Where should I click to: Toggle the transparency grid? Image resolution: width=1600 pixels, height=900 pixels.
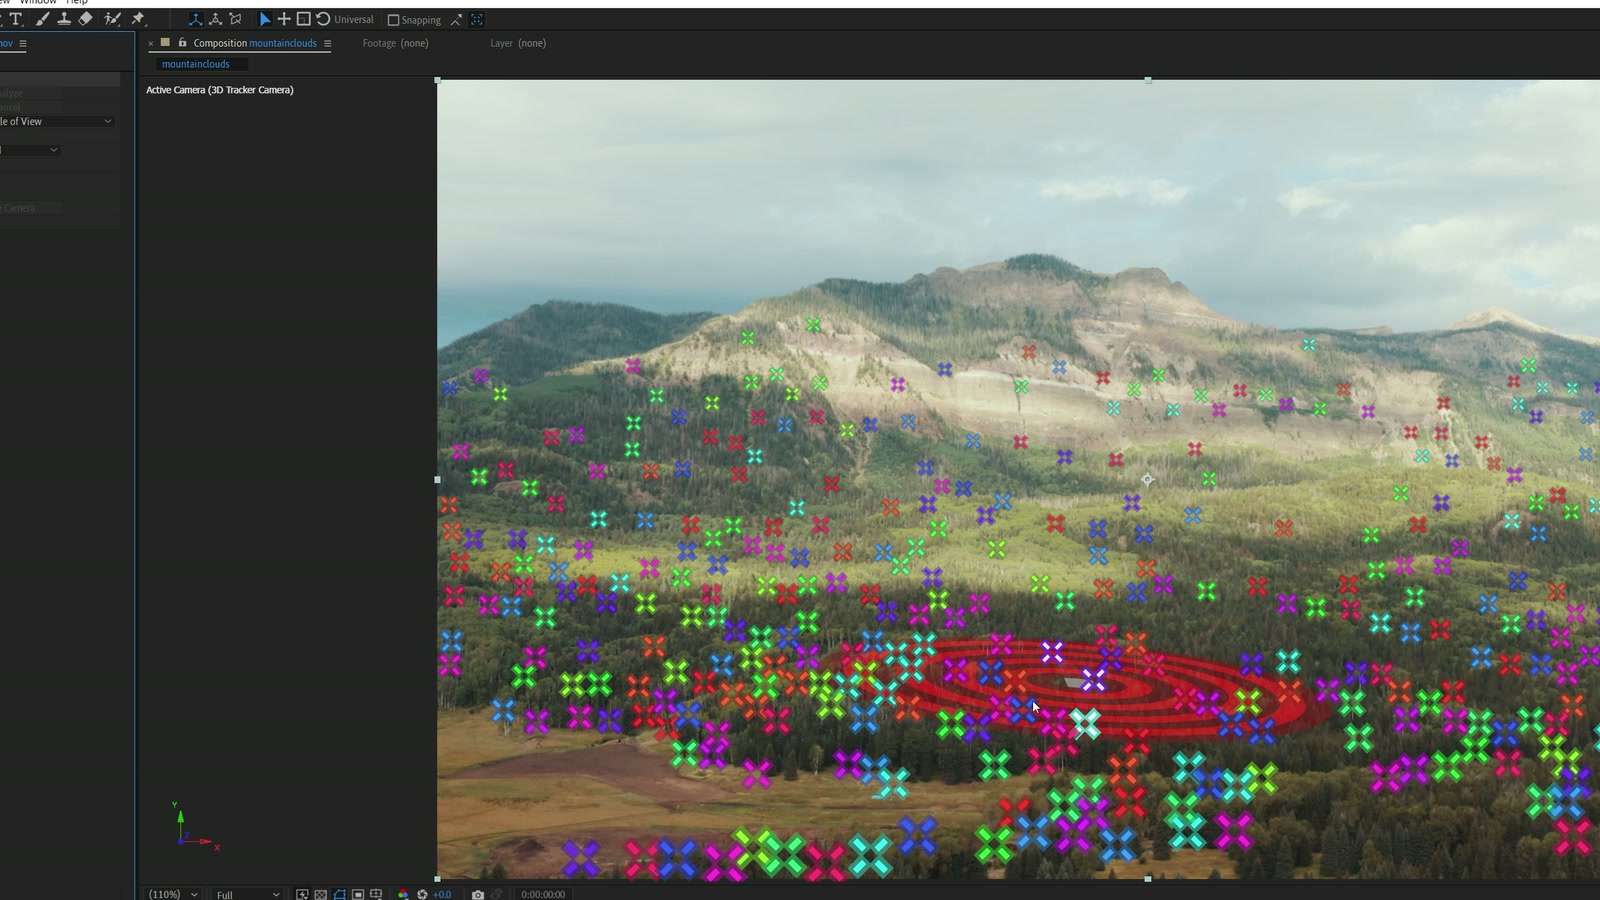coord(320,894)
